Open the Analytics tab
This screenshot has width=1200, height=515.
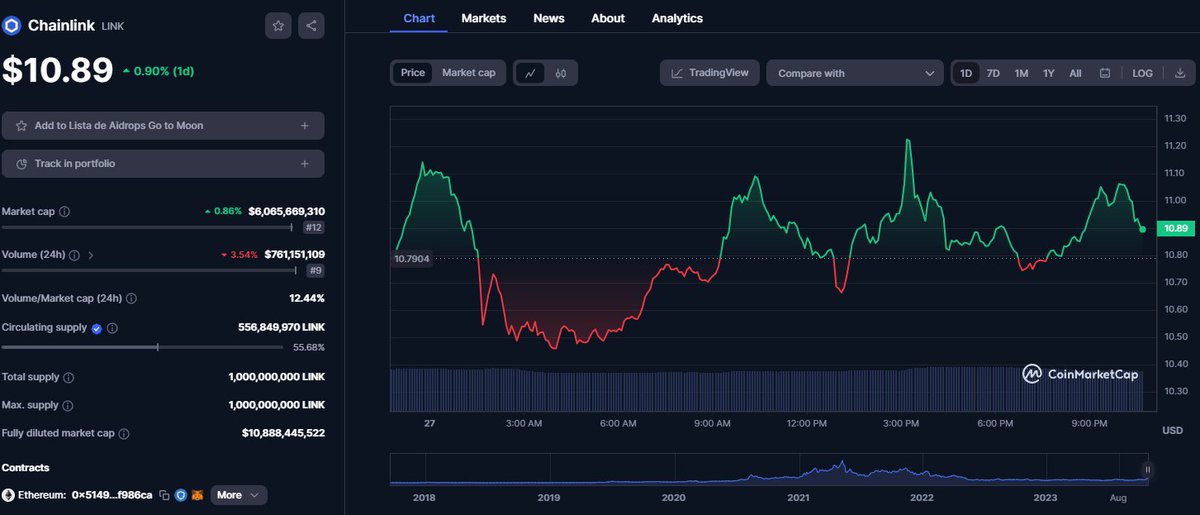click(x=677, y=18)
